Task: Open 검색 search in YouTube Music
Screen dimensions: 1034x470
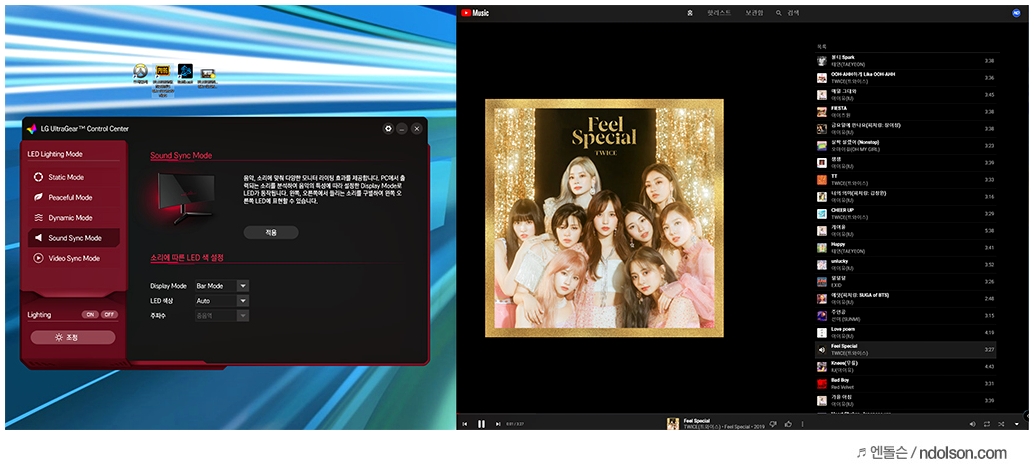Action: (787, 13)
